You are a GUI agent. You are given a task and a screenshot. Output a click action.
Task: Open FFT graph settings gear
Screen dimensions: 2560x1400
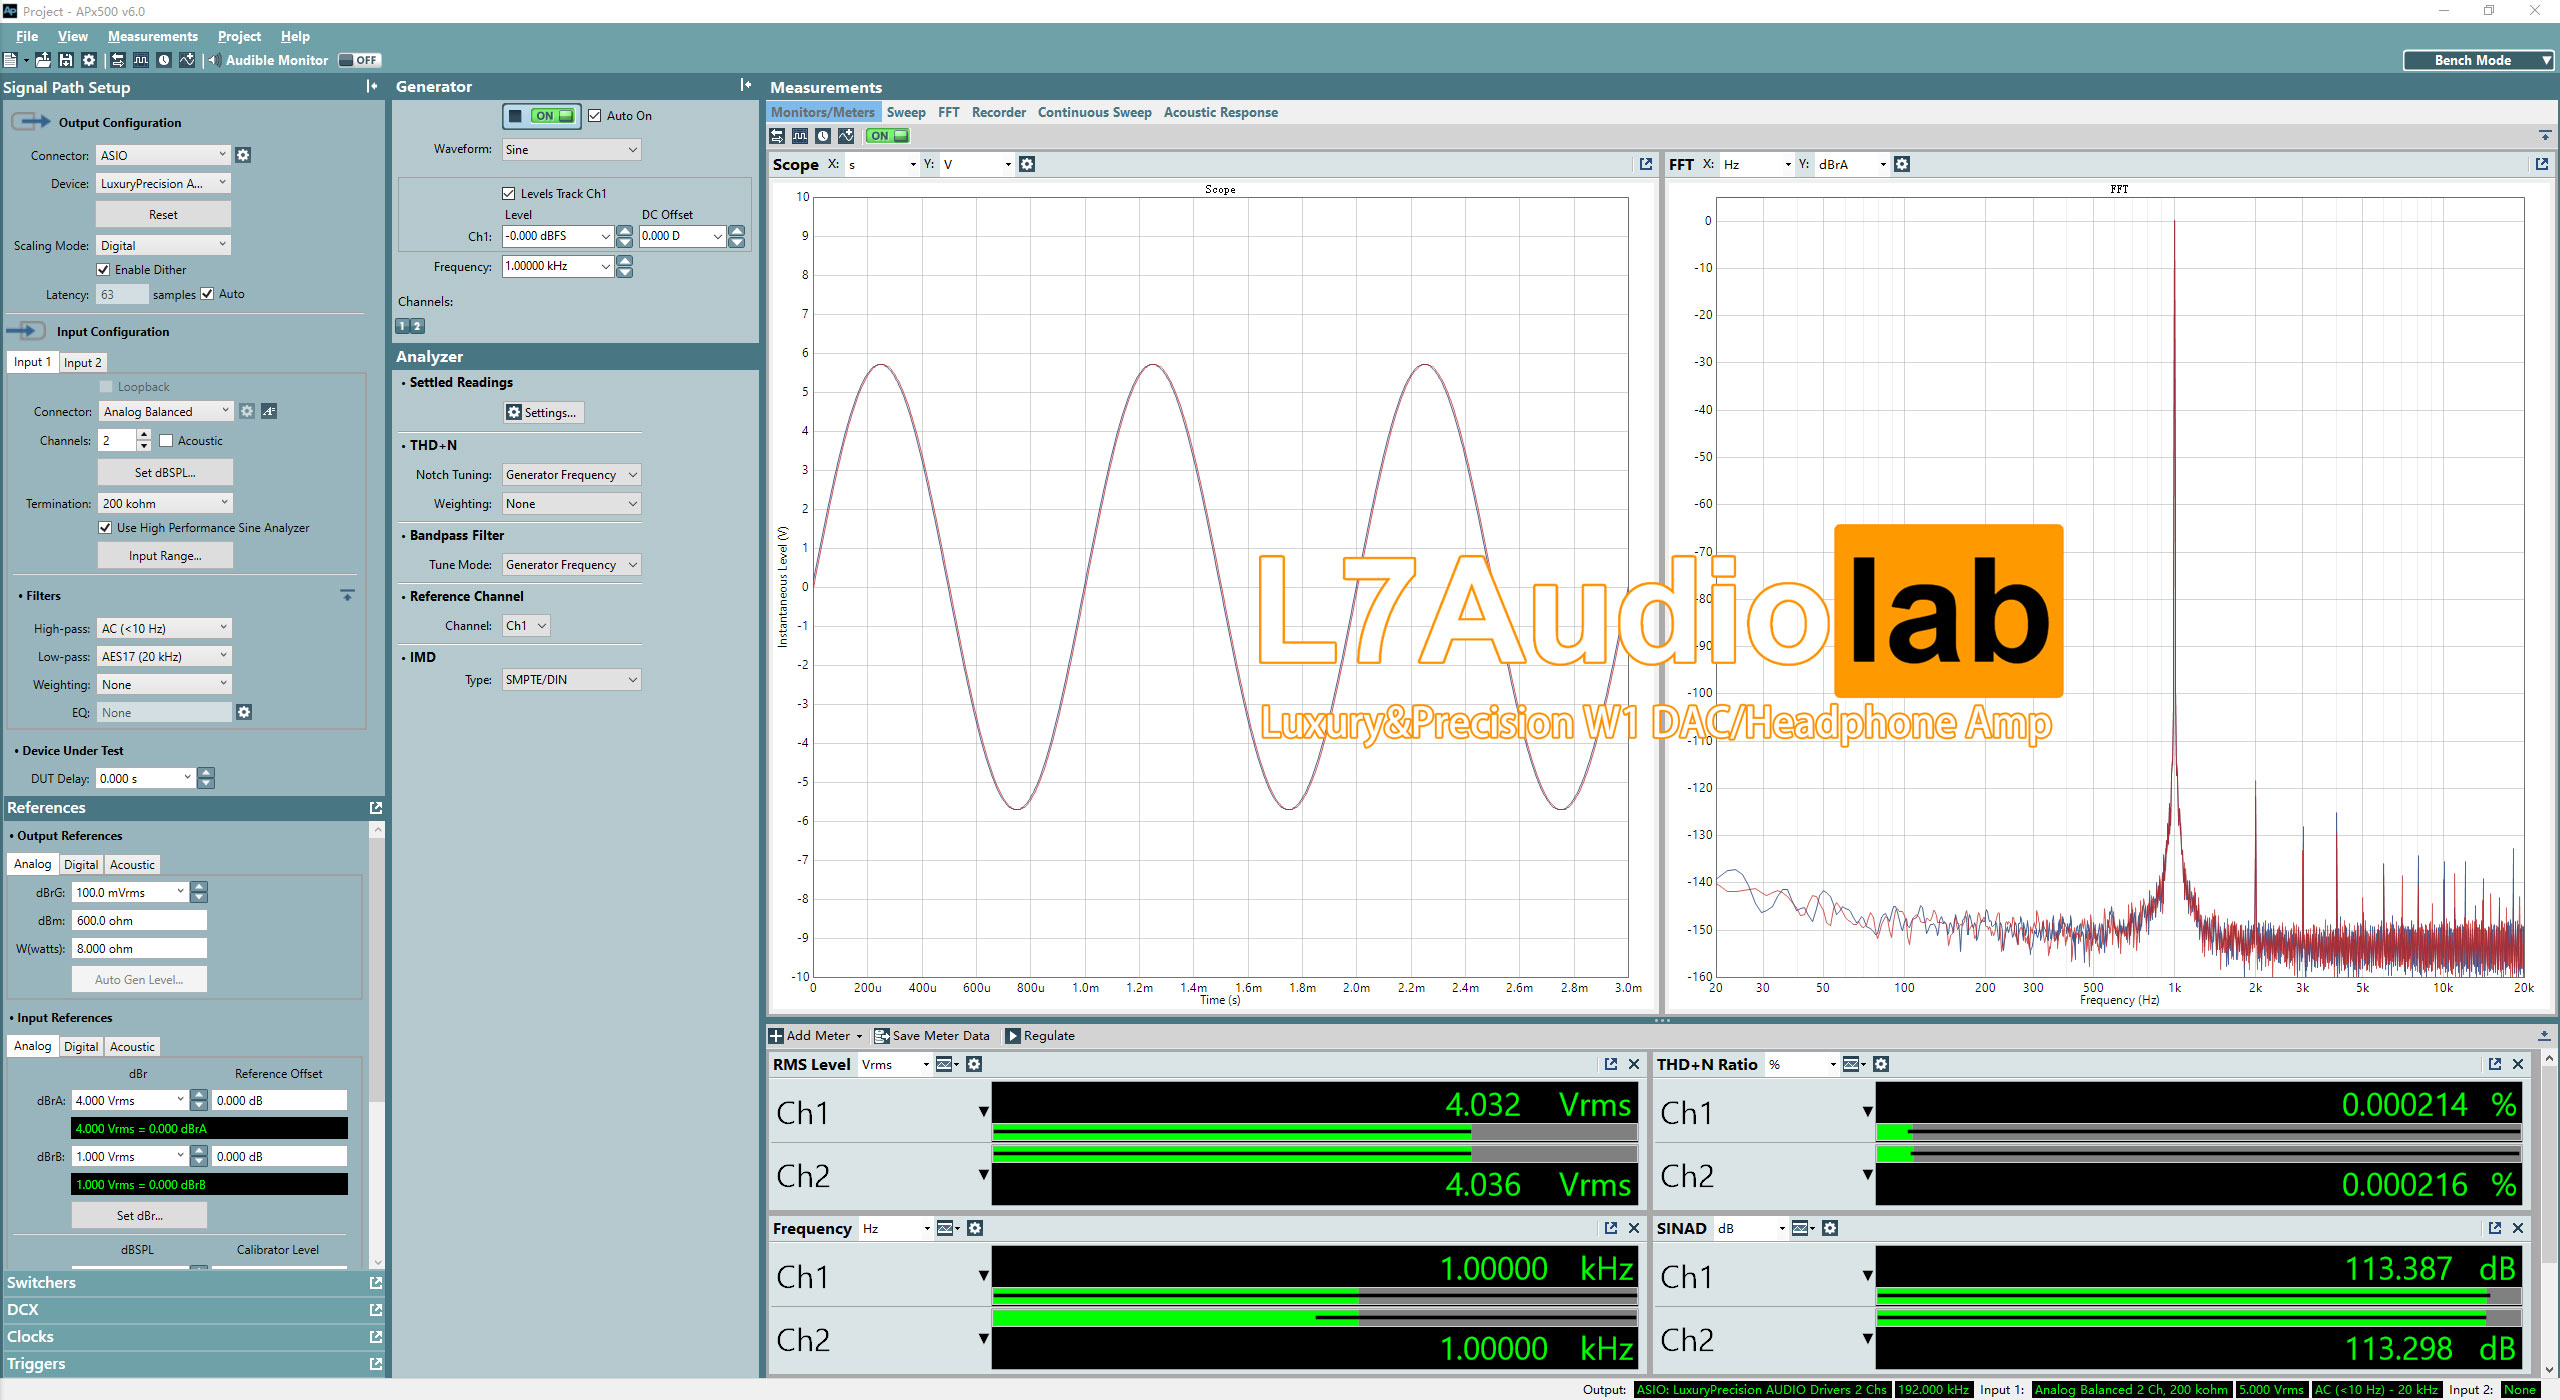pyautogui.click(x=1902, y=164)
